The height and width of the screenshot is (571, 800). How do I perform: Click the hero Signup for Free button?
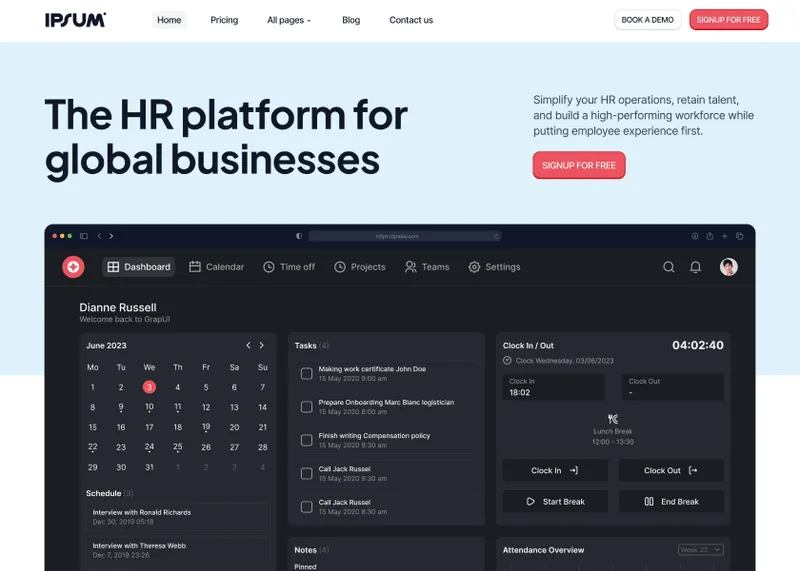click(579, 165)
